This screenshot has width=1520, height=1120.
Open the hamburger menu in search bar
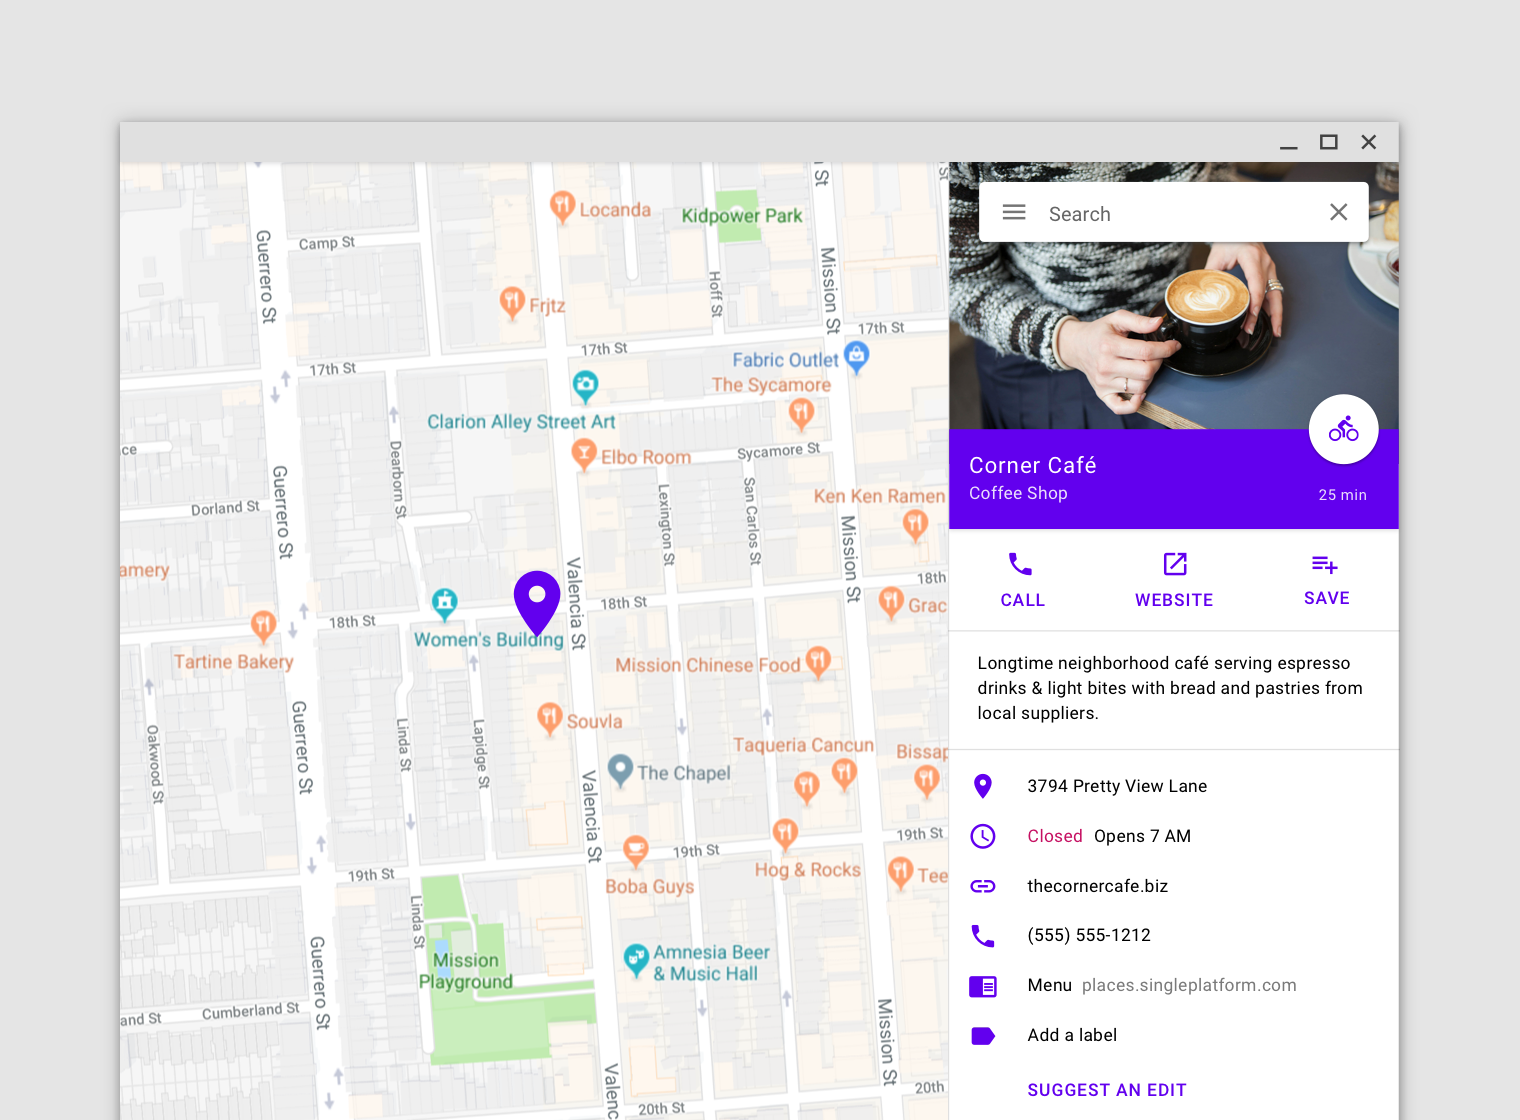click(1014, 212)
